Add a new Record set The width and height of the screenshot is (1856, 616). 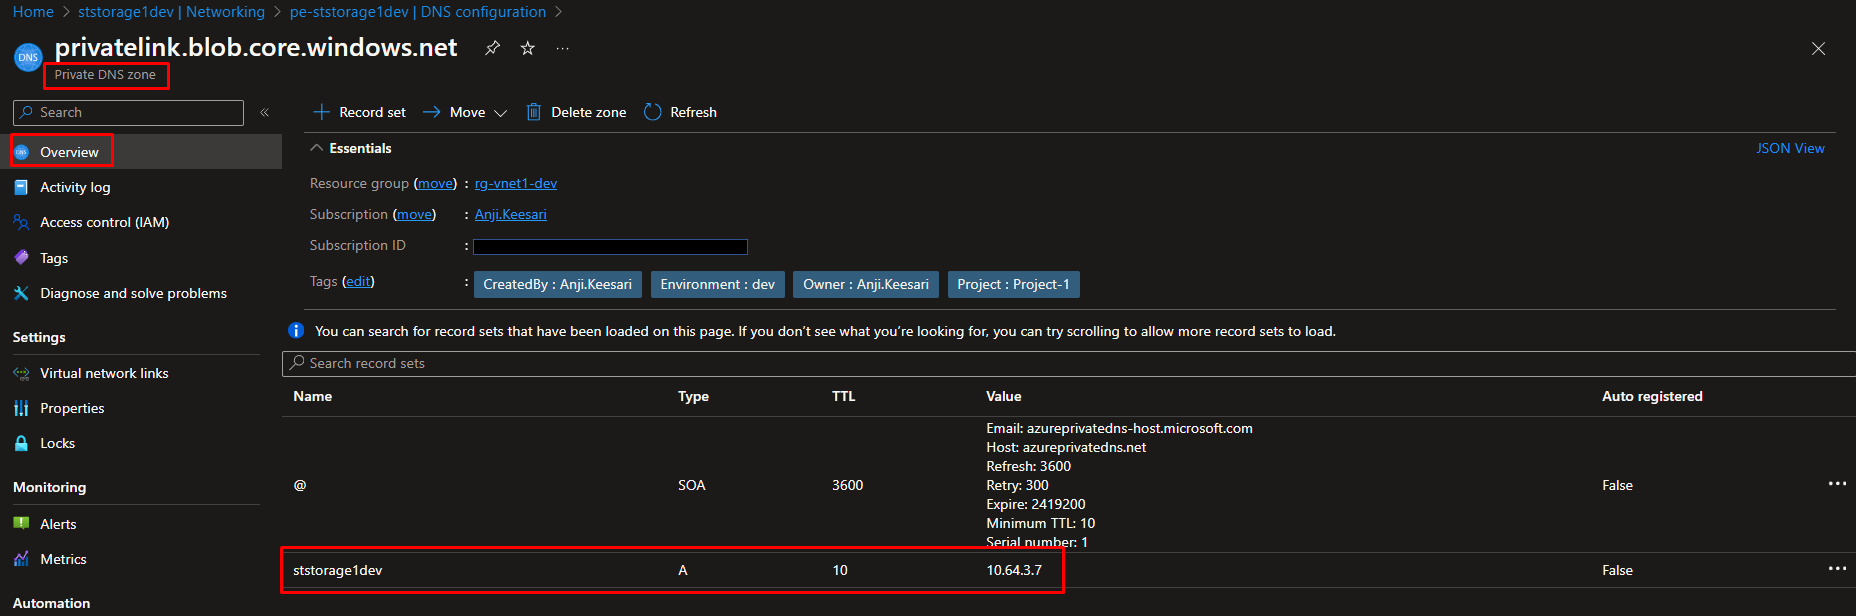360,112
